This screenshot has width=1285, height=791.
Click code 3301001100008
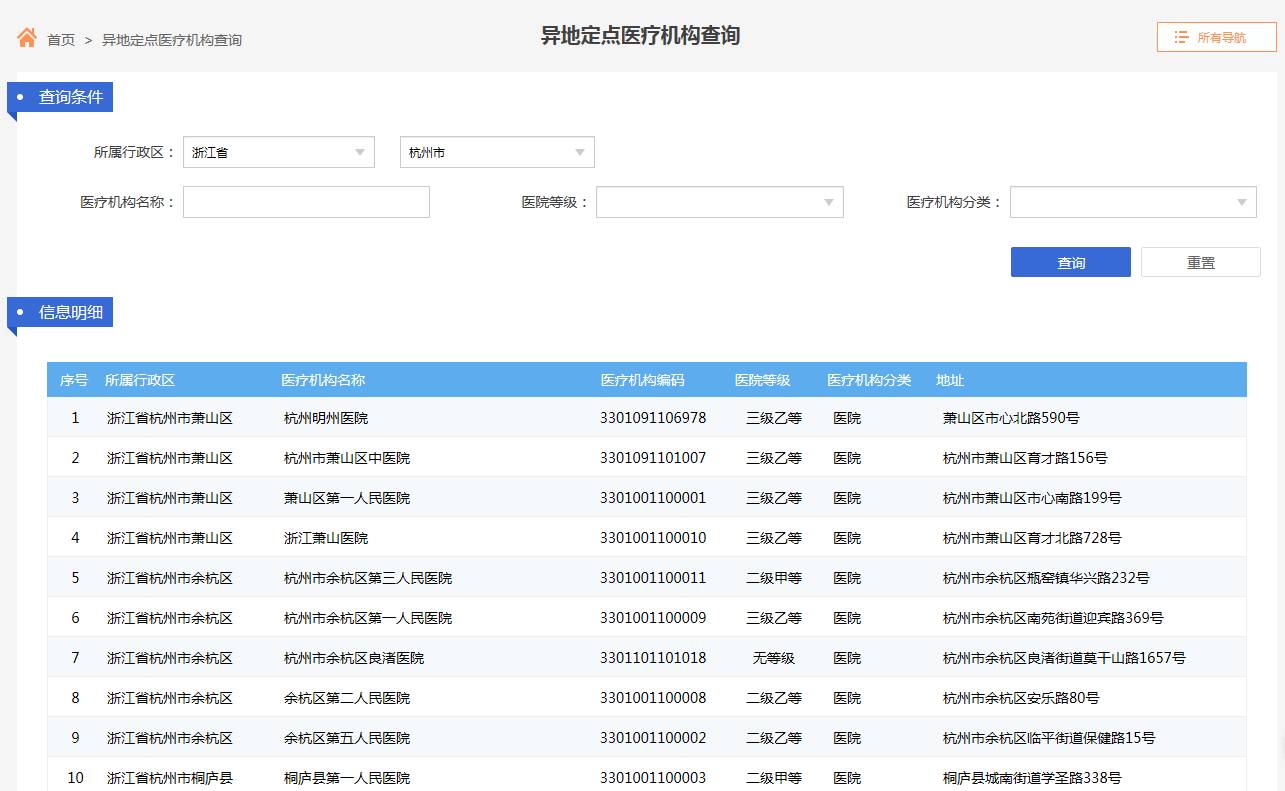coord(653,698)
